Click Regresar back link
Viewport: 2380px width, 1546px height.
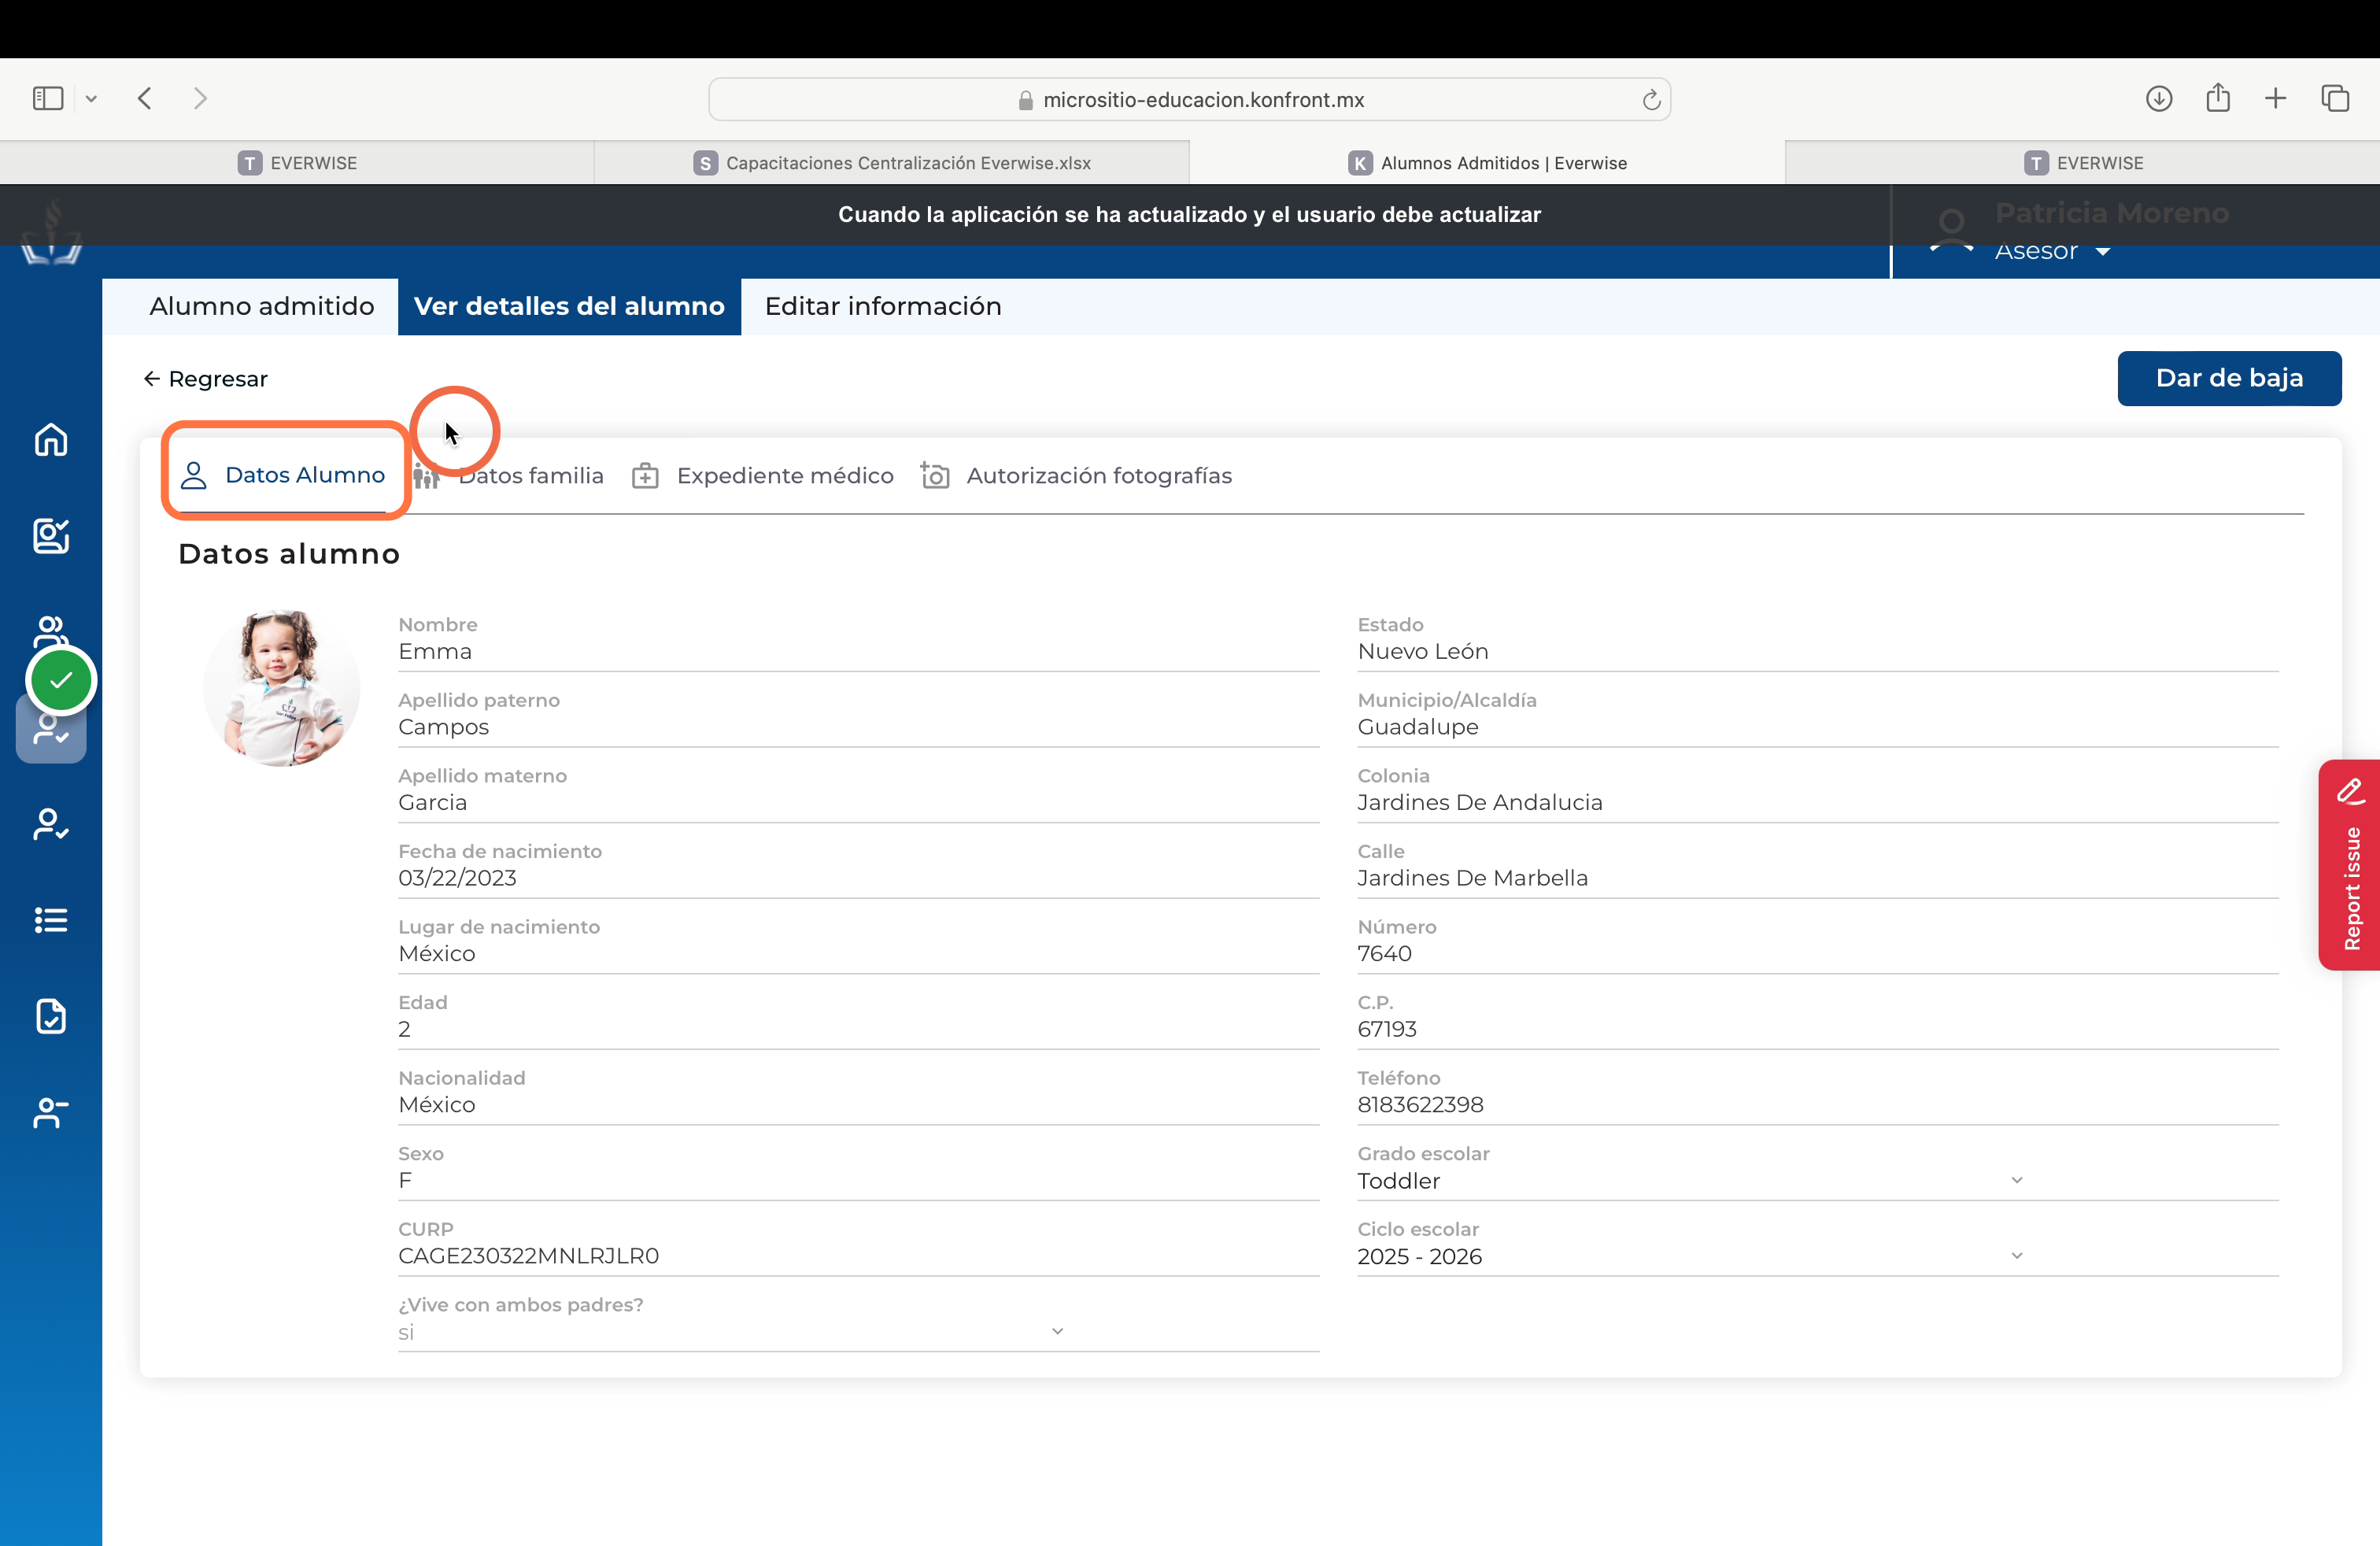[205, 379]
